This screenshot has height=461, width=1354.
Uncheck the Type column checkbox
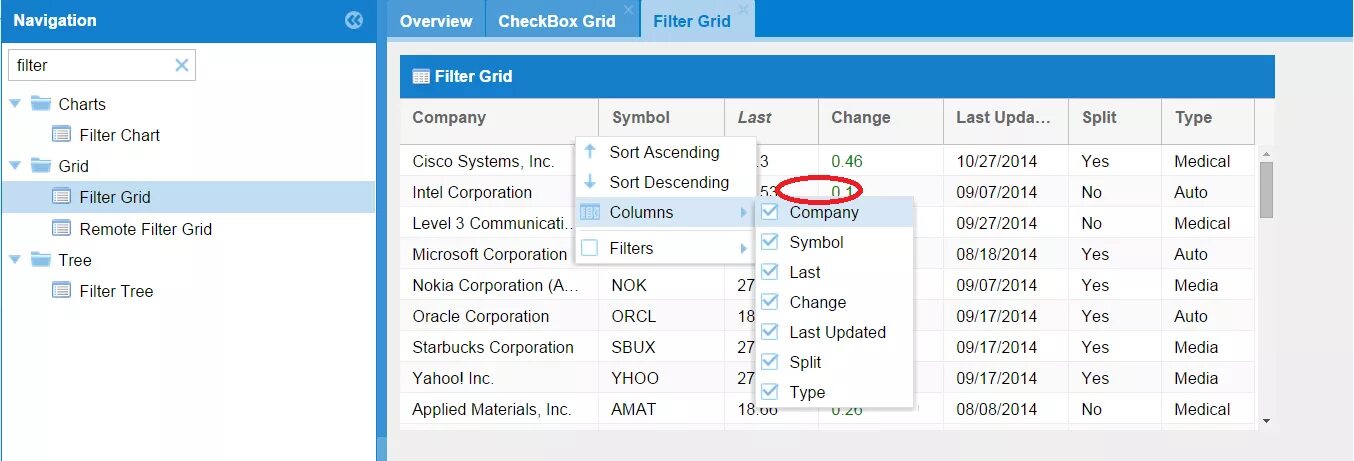pyautogui.click(x=770, y=392)
